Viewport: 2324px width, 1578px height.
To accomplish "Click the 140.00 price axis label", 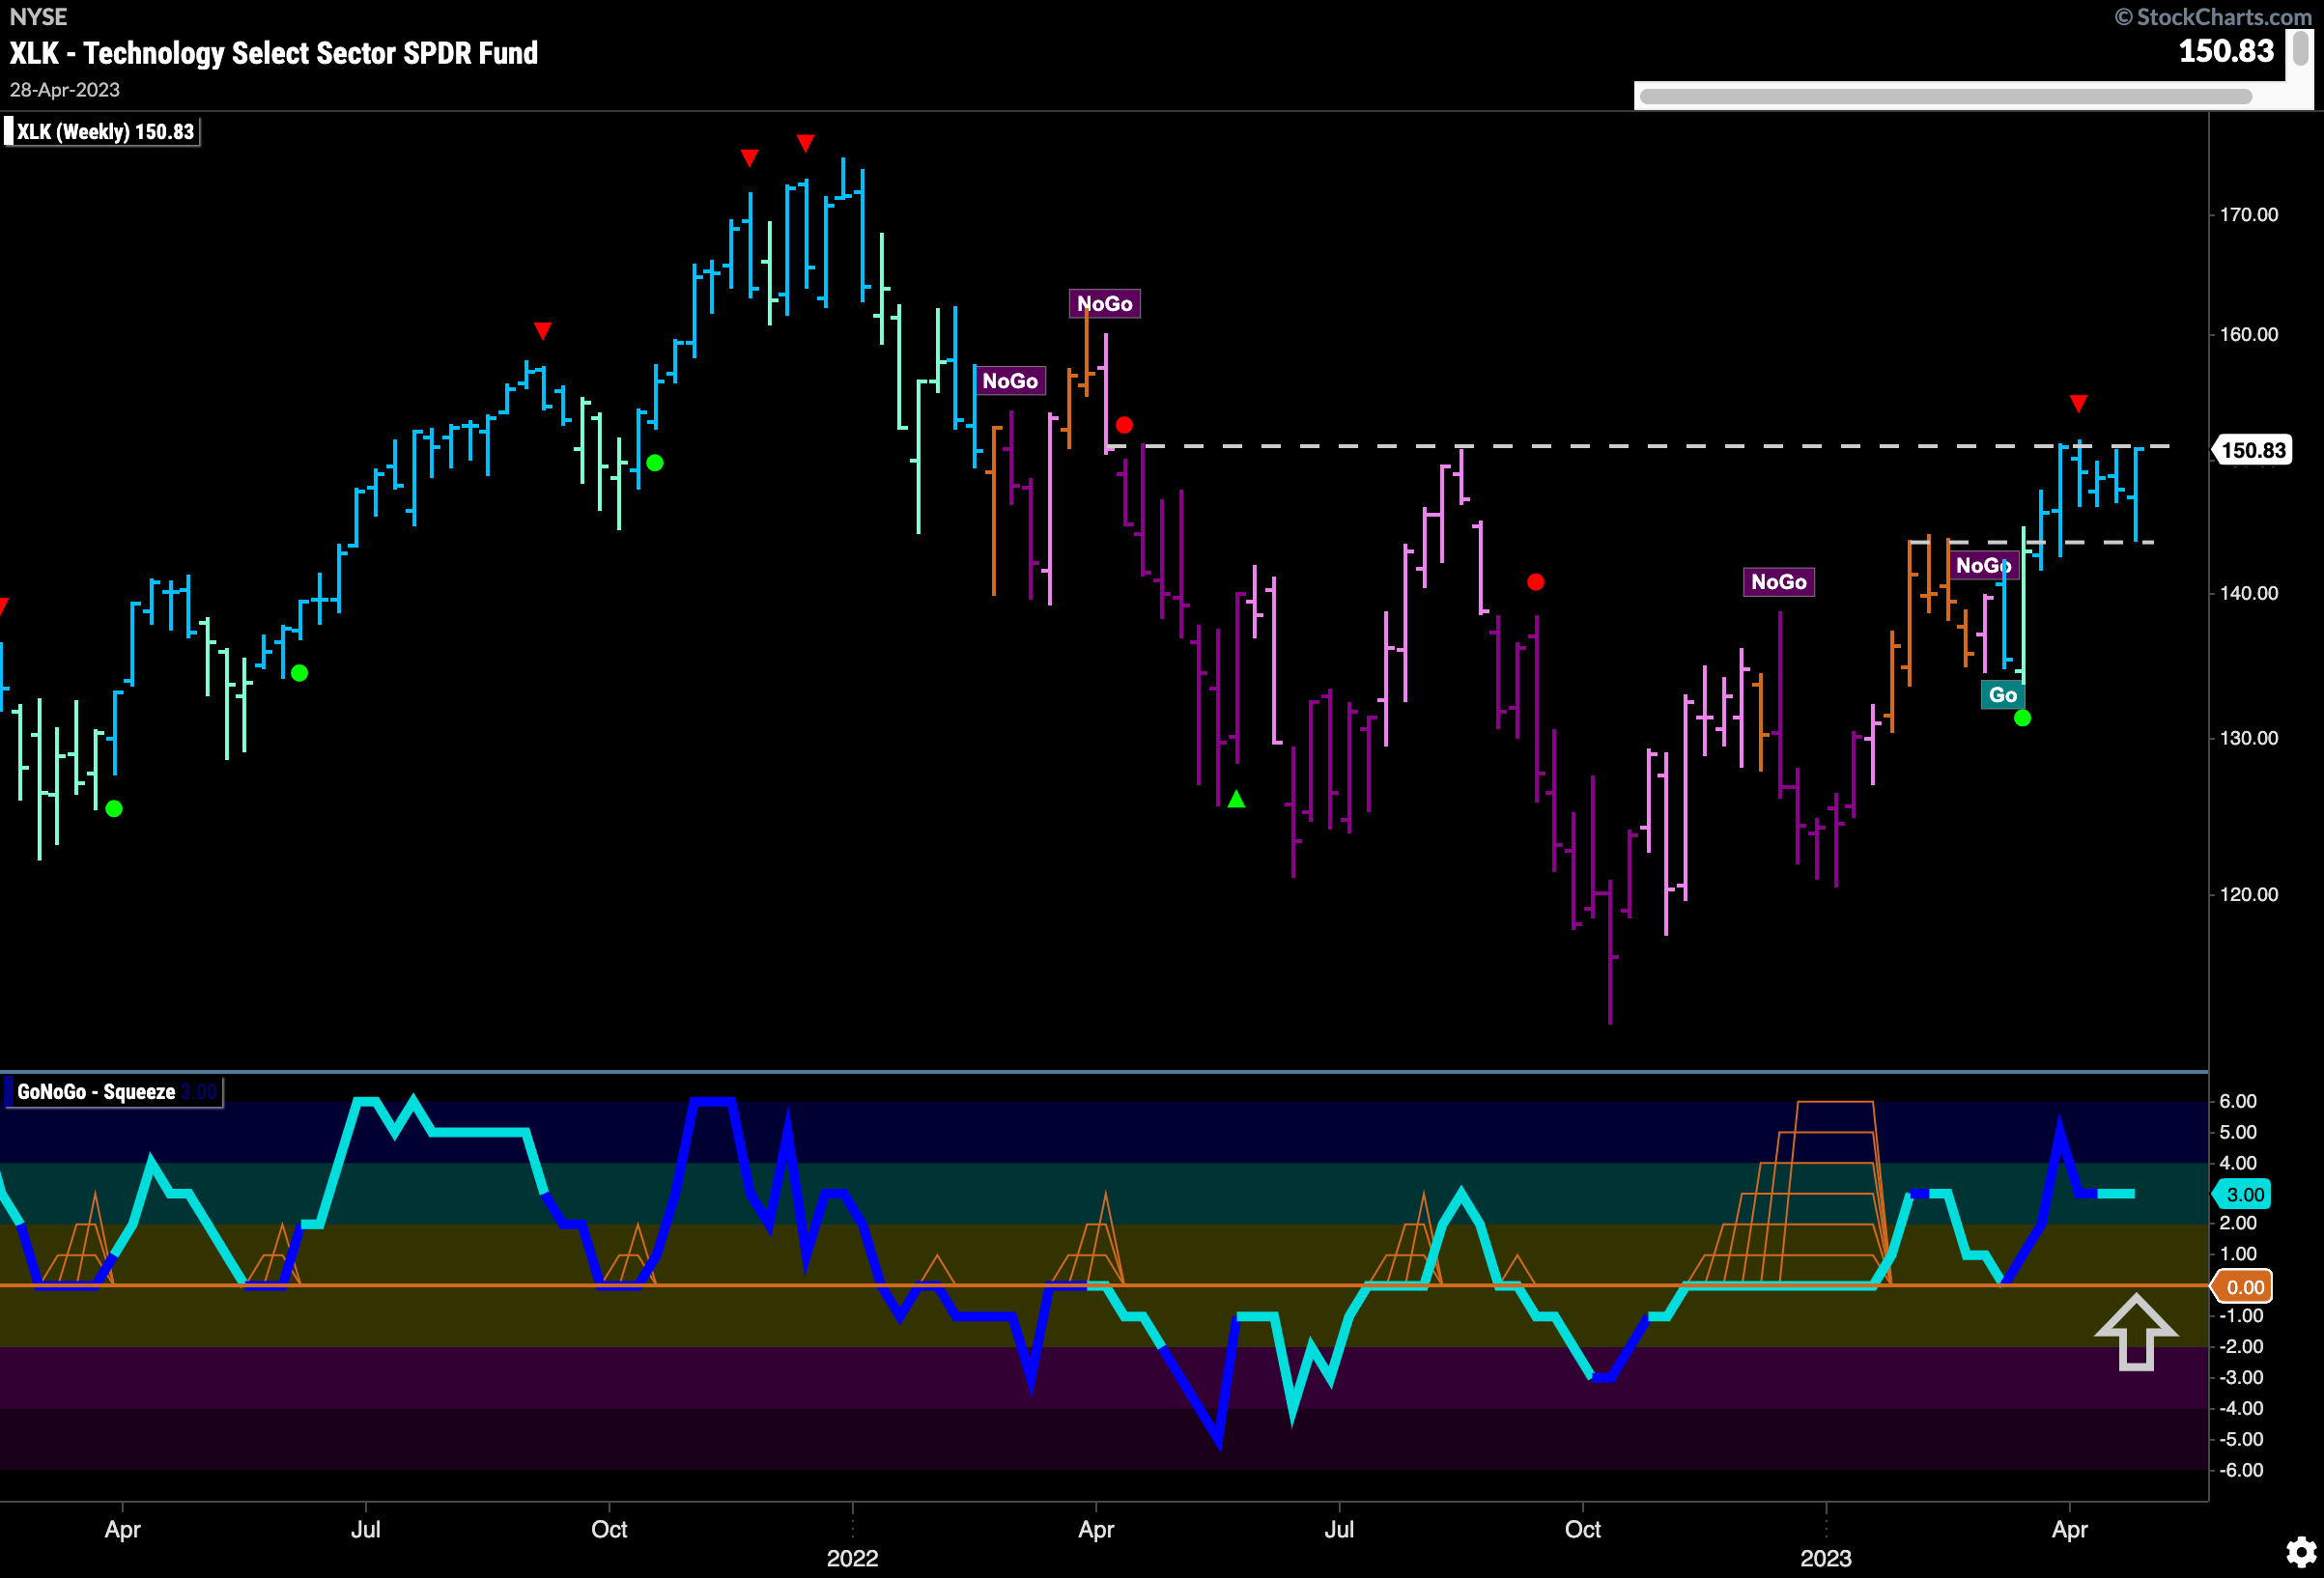I will (x=2248, y=594).
